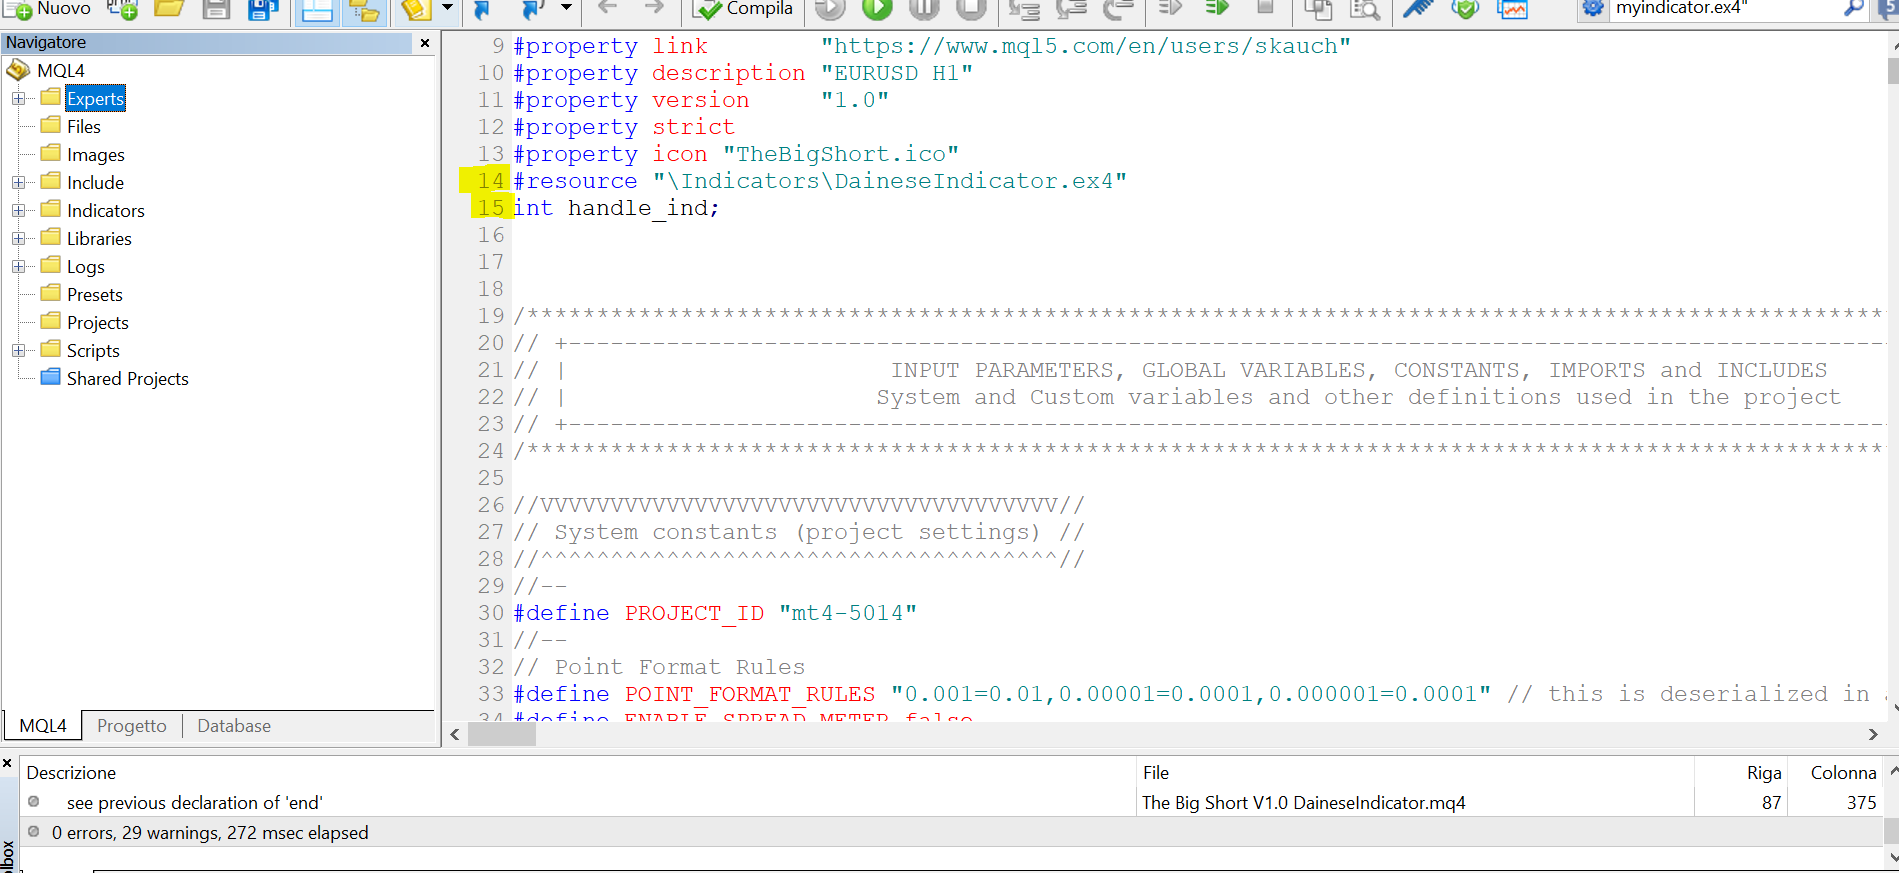Switch to the MQL4 navigator tab

(43, 726)
